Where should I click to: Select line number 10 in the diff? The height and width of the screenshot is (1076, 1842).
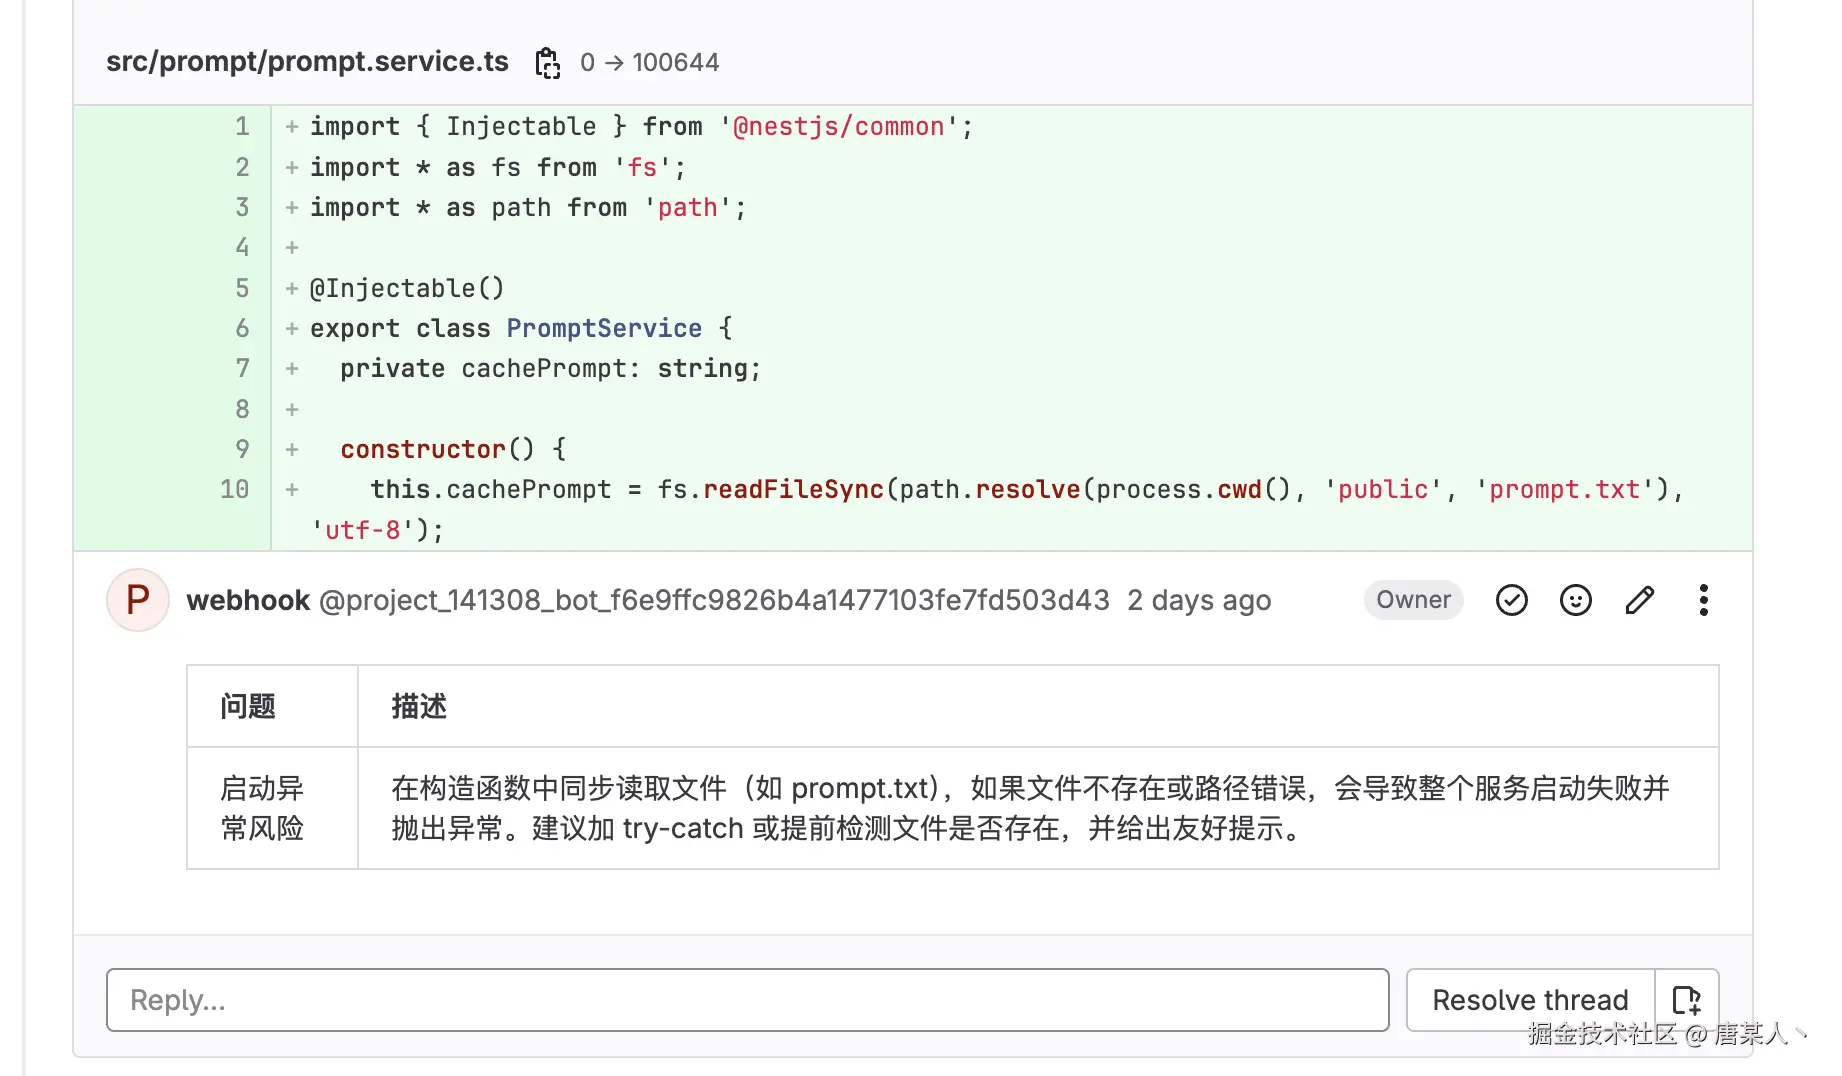pyautogui.click(x=235, y=489)
